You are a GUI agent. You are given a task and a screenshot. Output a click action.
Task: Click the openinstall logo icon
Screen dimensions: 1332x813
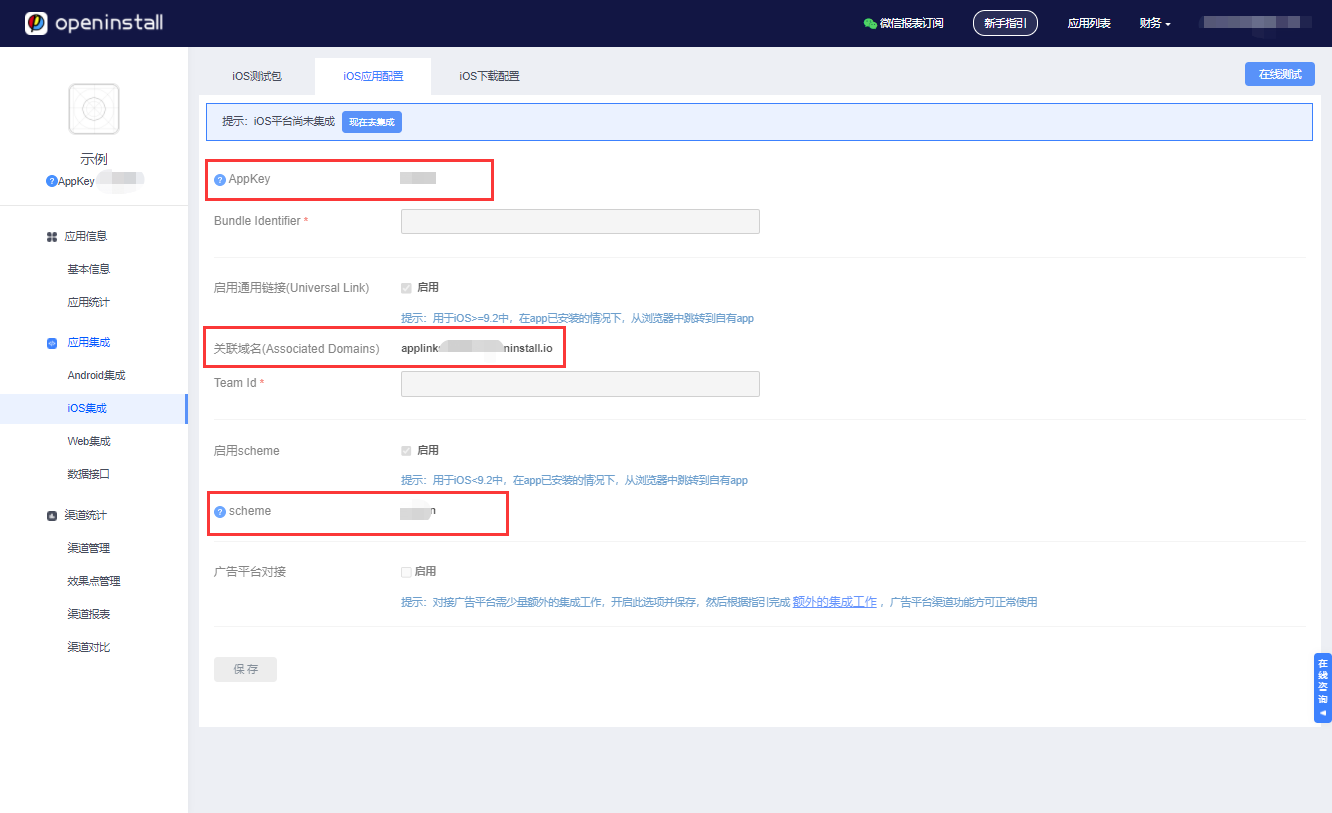36,23
